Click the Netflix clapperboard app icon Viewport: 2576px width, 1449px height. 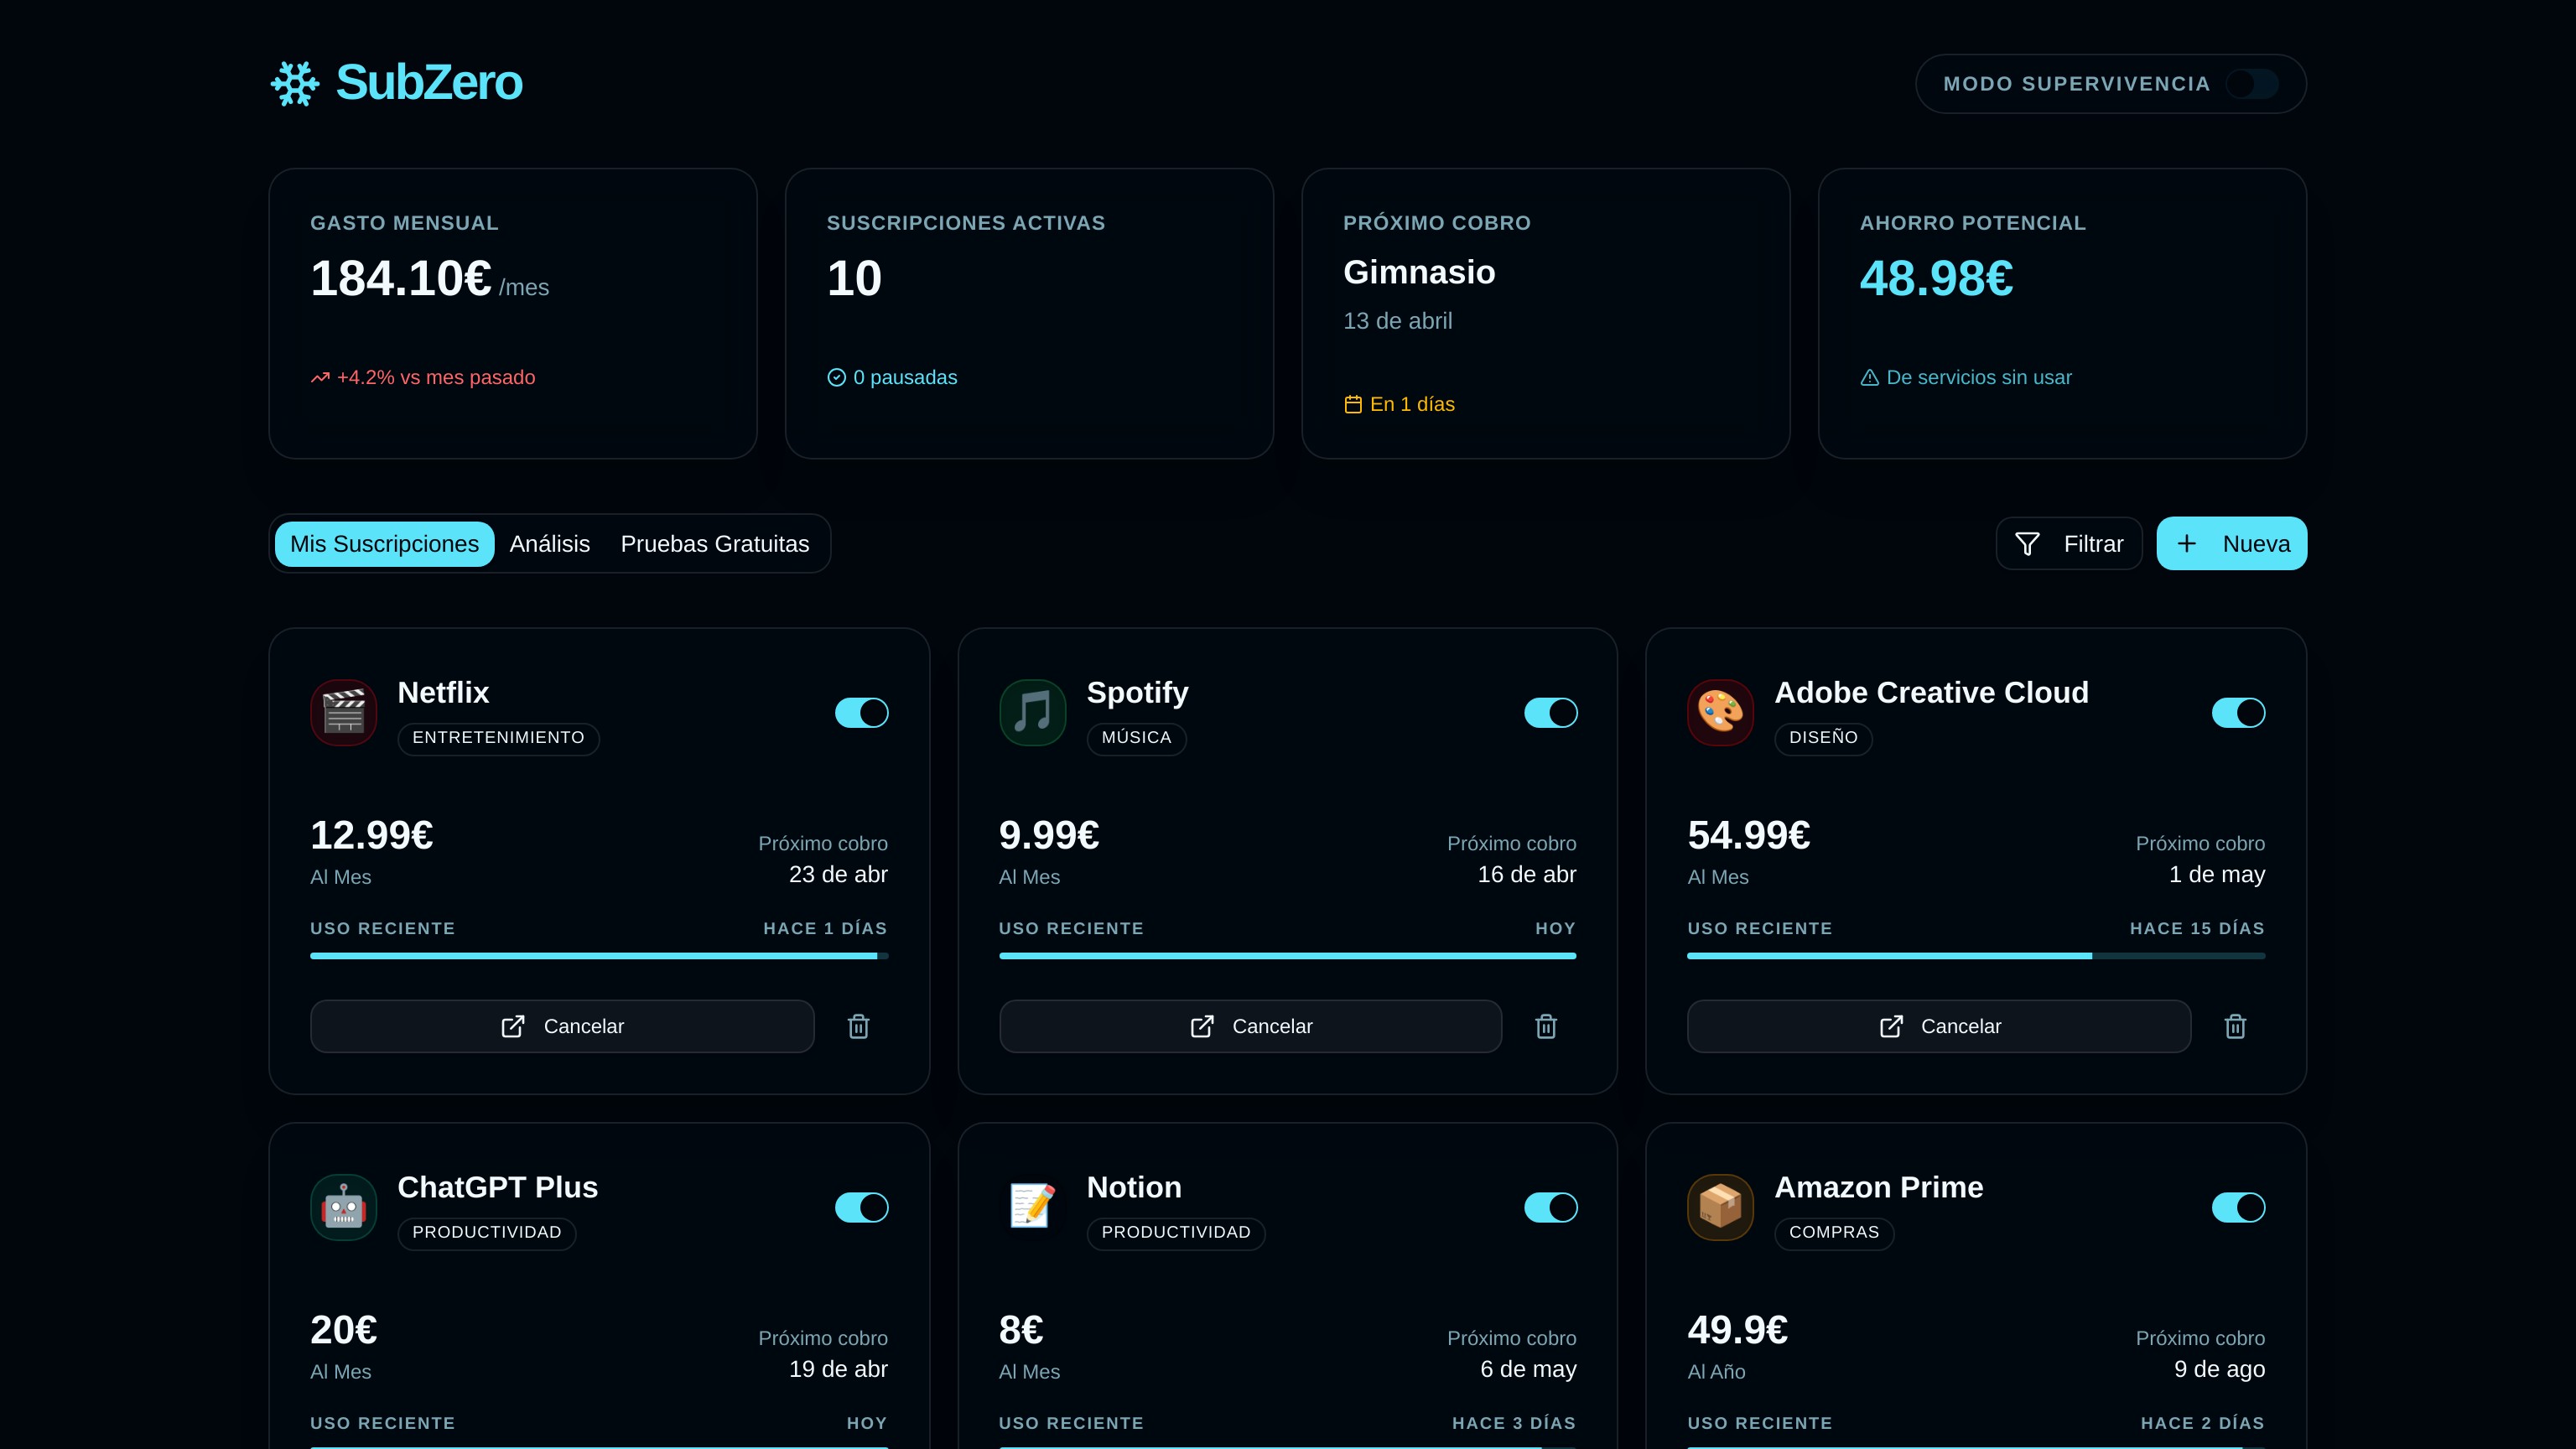[343, 712]
